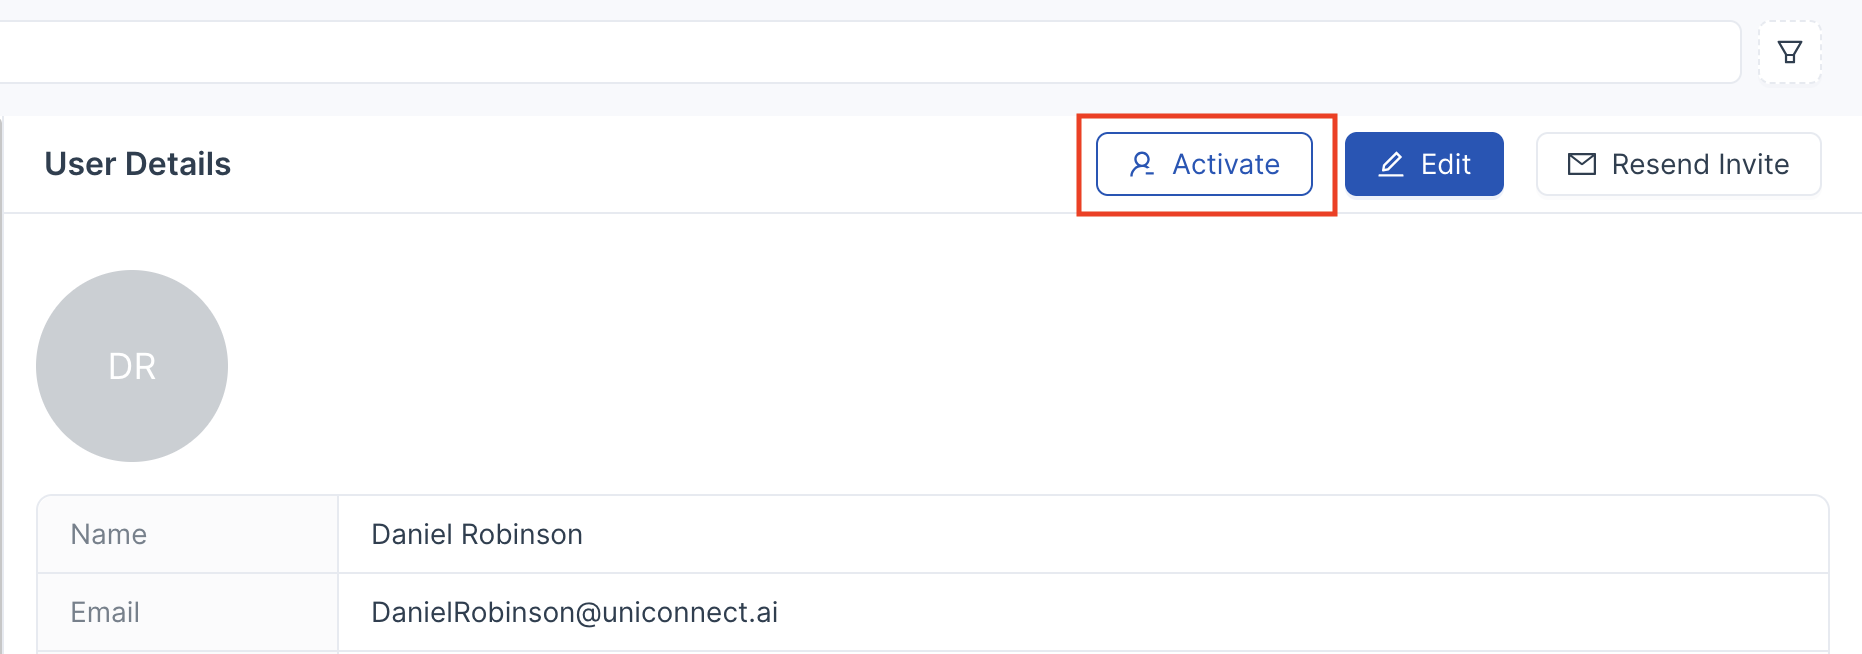Image resolution: width=1862 pixels, height=654 pixels.
Task: Click the person icon on Activate
Action: [x=1142, y=164]
